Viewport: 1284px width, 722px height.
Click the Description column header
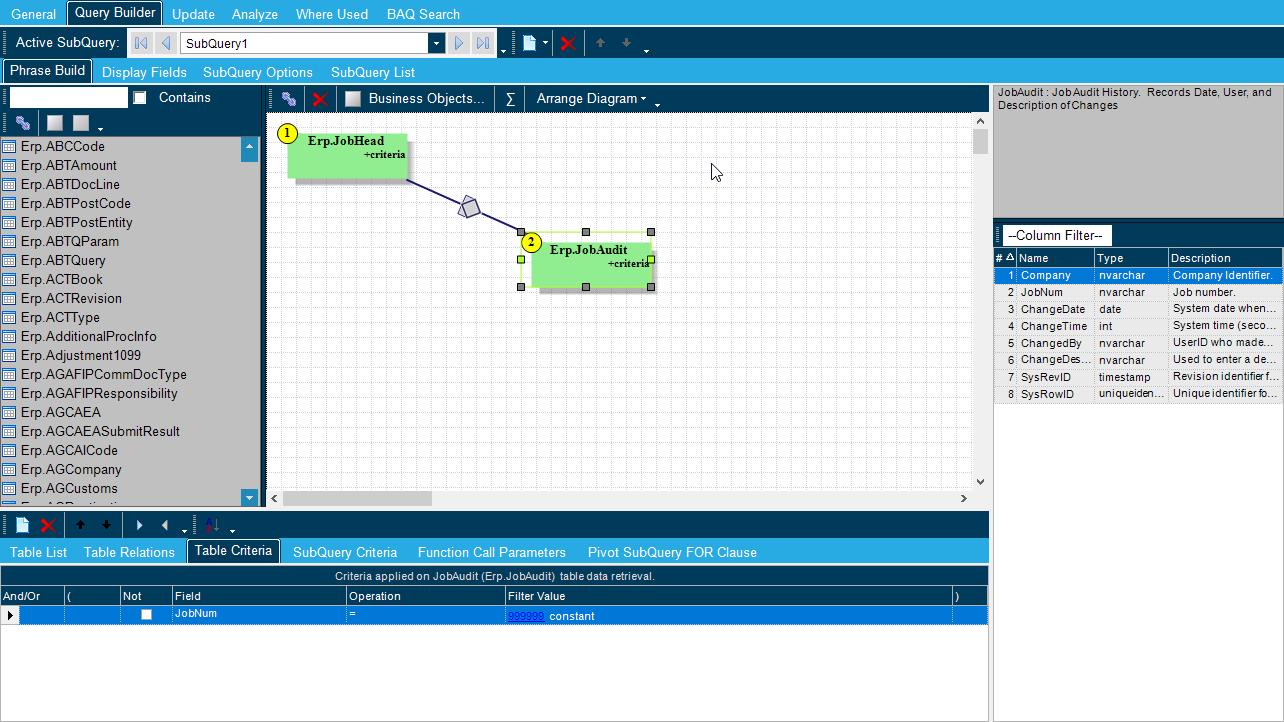[x=1226, y=258]
